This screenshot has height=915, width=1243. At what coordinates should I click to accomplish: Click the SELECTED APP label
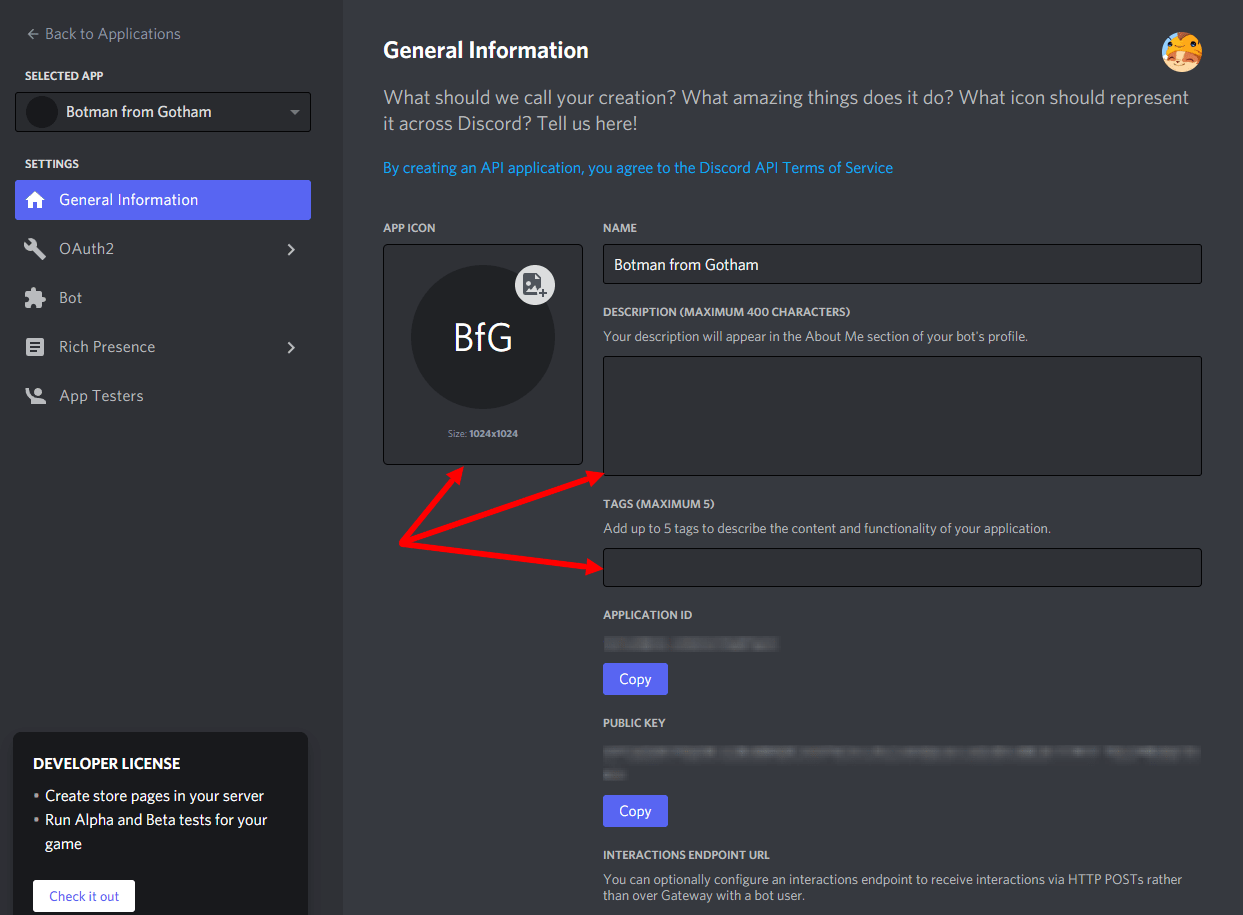[x=64, y=76]
